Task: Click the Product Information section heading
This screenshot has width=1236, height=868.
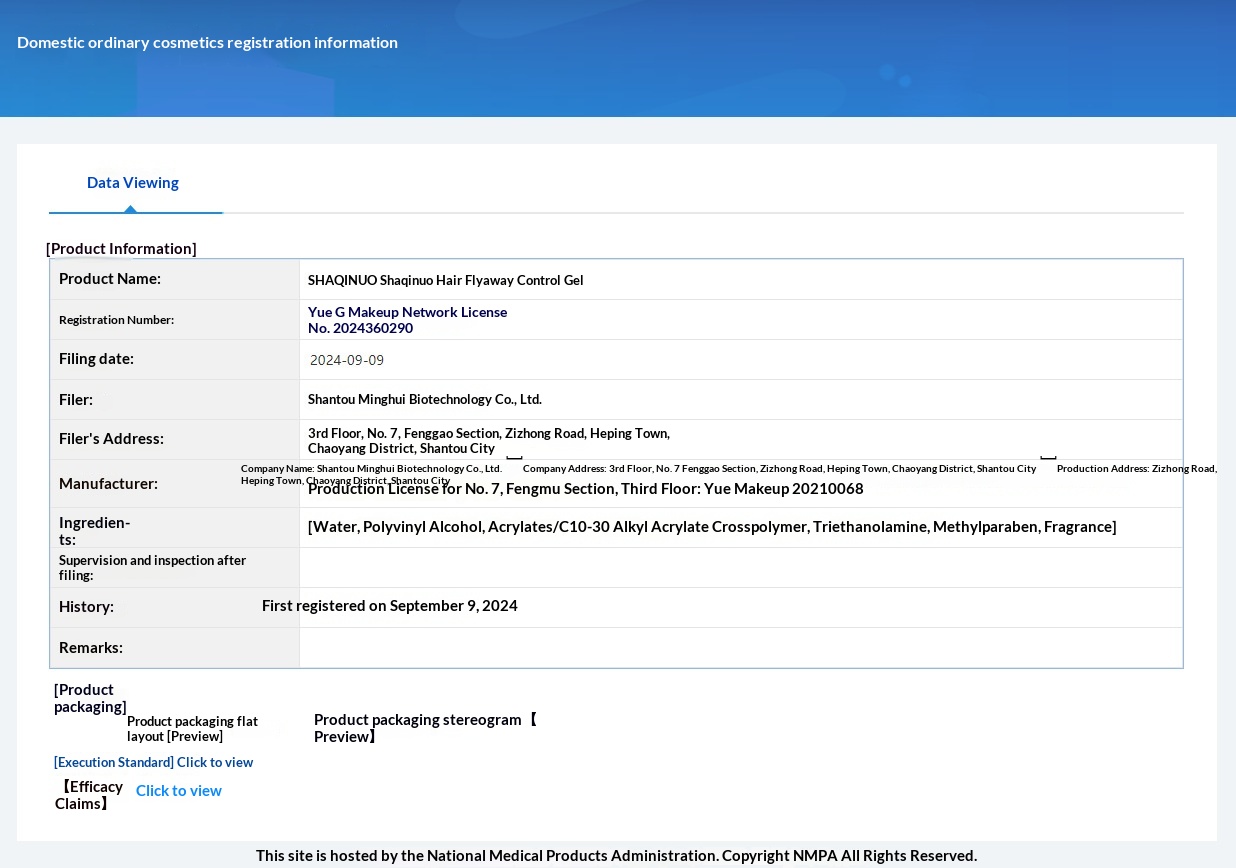Action: 121,249
